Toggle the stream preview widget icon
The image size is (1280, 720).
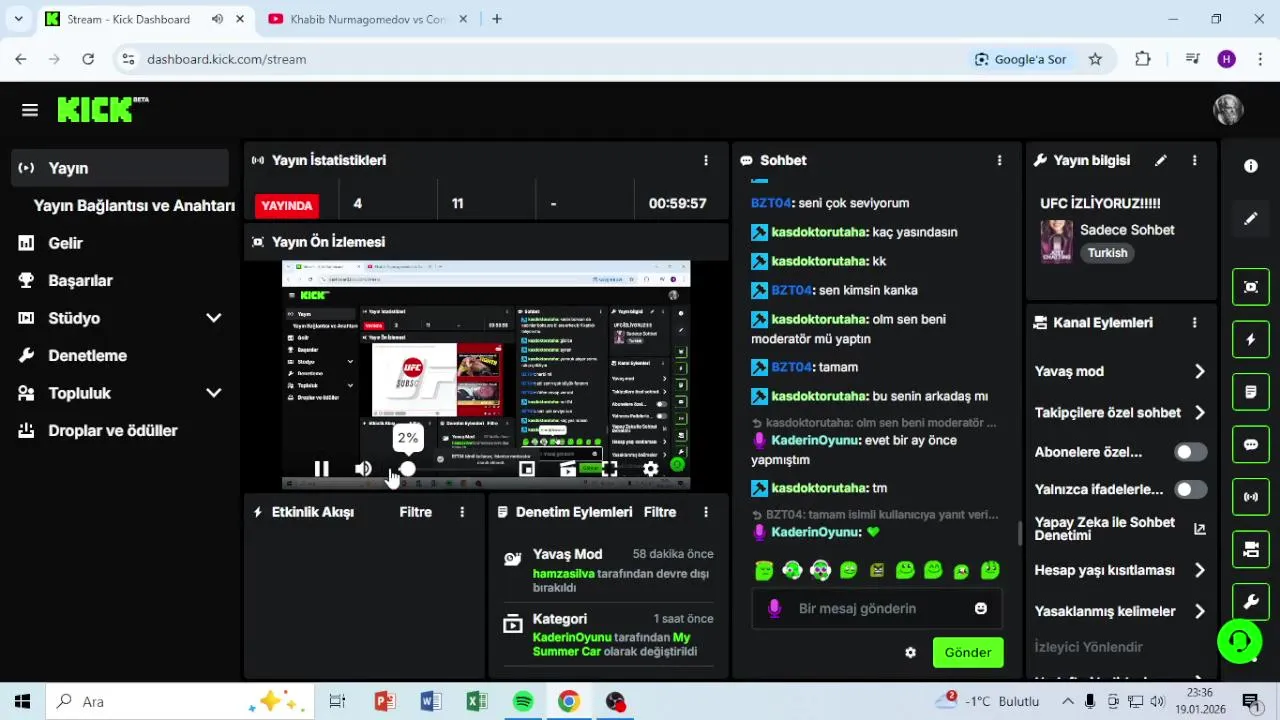pos(1251,287)
